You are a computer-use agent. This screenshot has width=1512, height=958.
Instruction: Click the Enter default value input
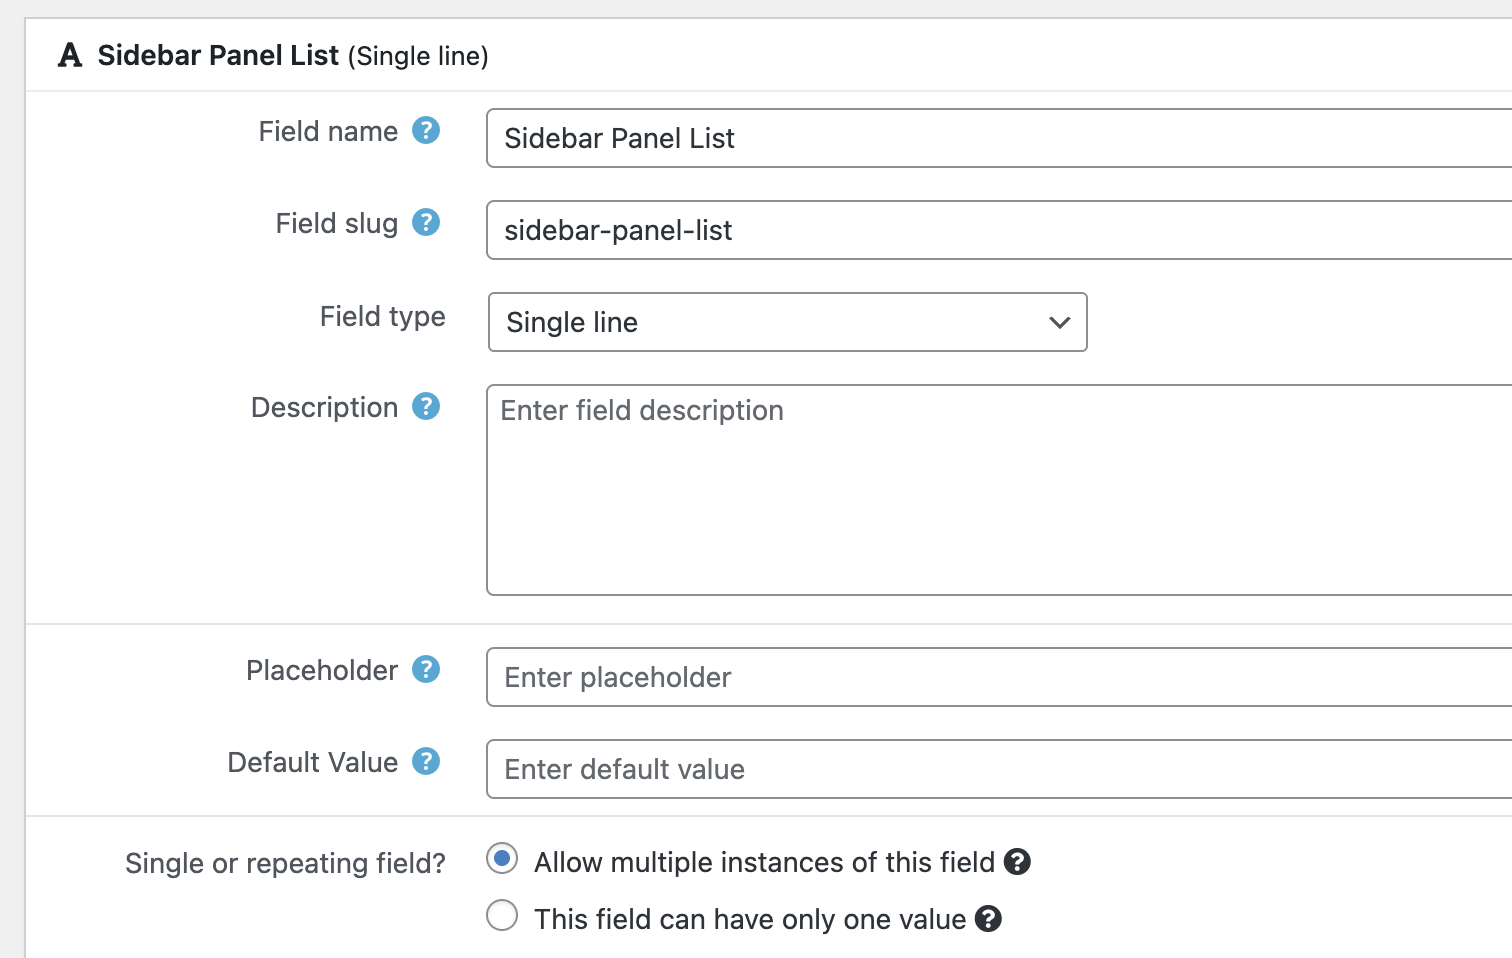coord(999,769)
